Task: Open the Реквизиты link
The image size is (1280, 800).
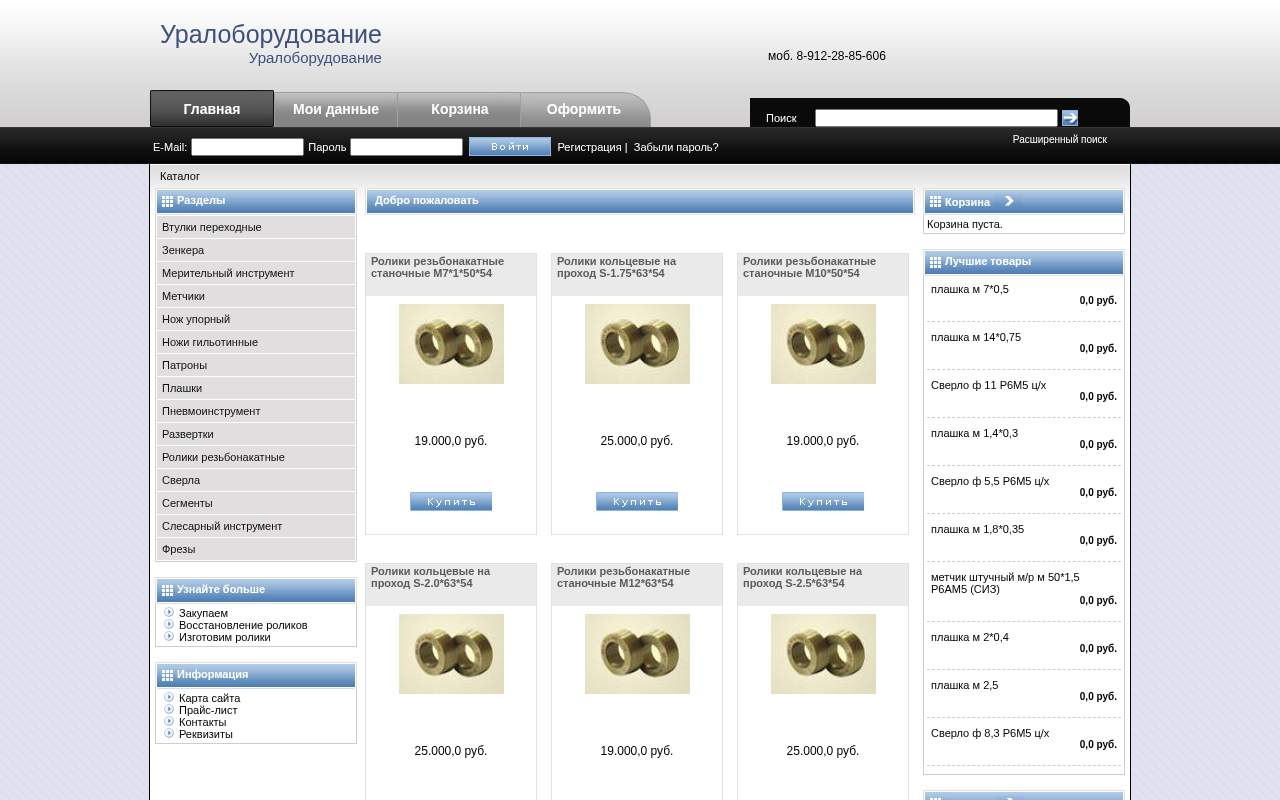Action: tap(206, 734)
